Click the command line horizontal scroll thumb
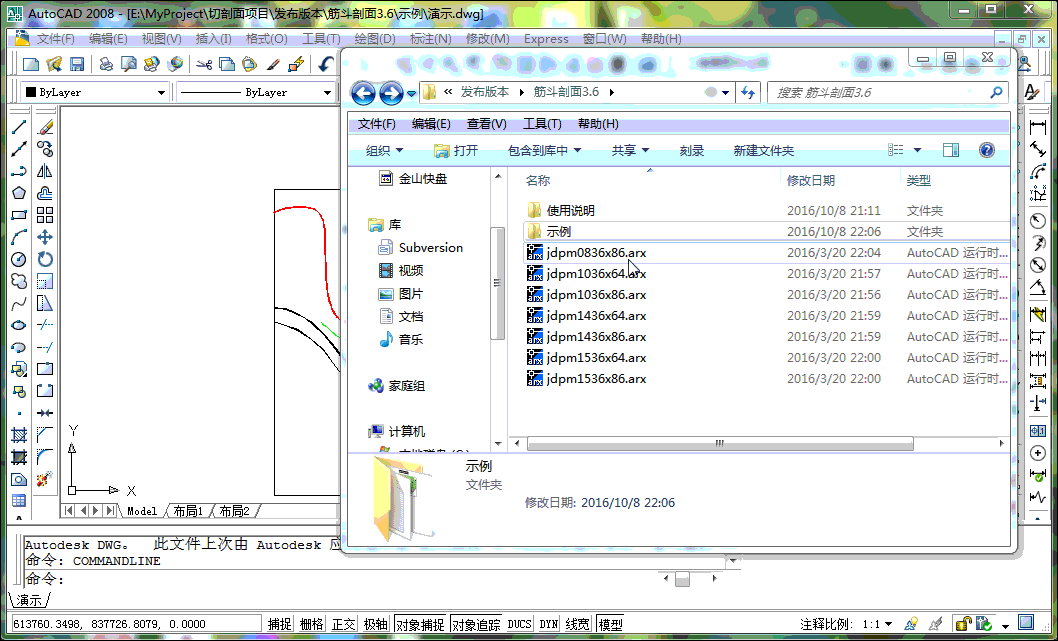 click(683, 579)
